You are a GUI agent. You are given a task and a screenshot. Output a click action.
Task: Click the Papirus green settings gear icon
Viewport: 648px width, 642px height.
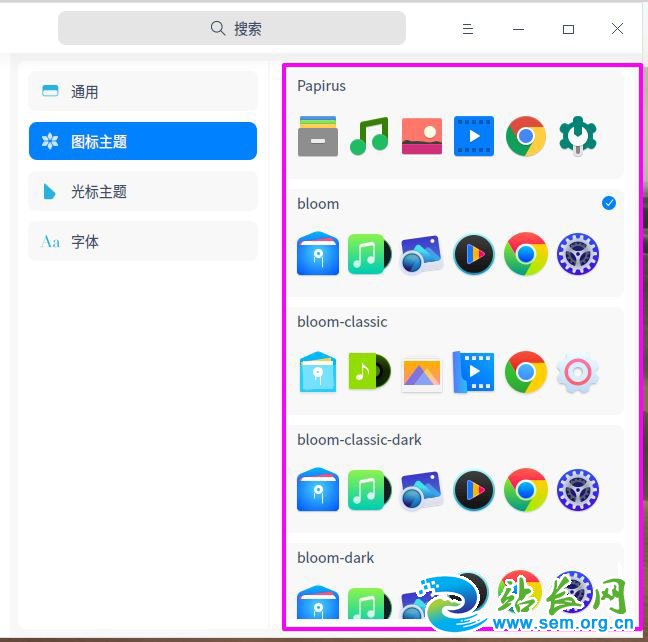(577, 136)
